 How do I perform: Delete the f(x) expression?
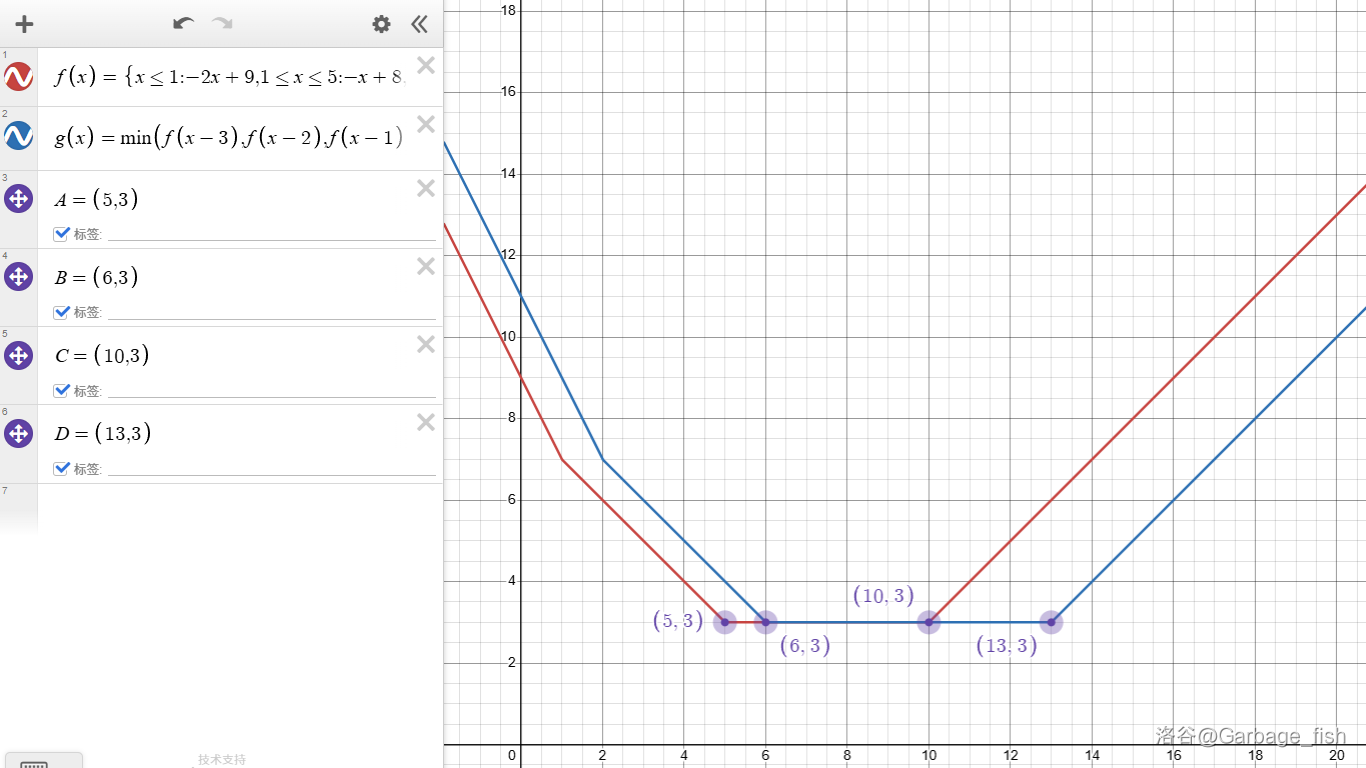click(426, 66)
